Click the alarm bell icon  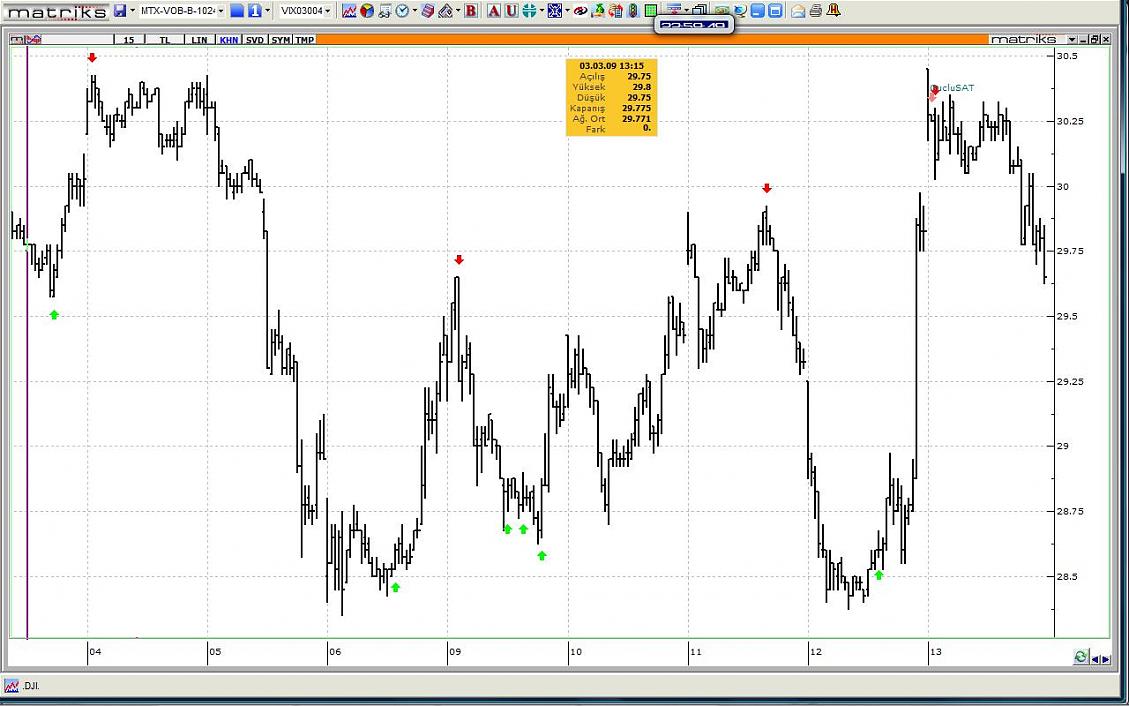[x=834, y=11]
